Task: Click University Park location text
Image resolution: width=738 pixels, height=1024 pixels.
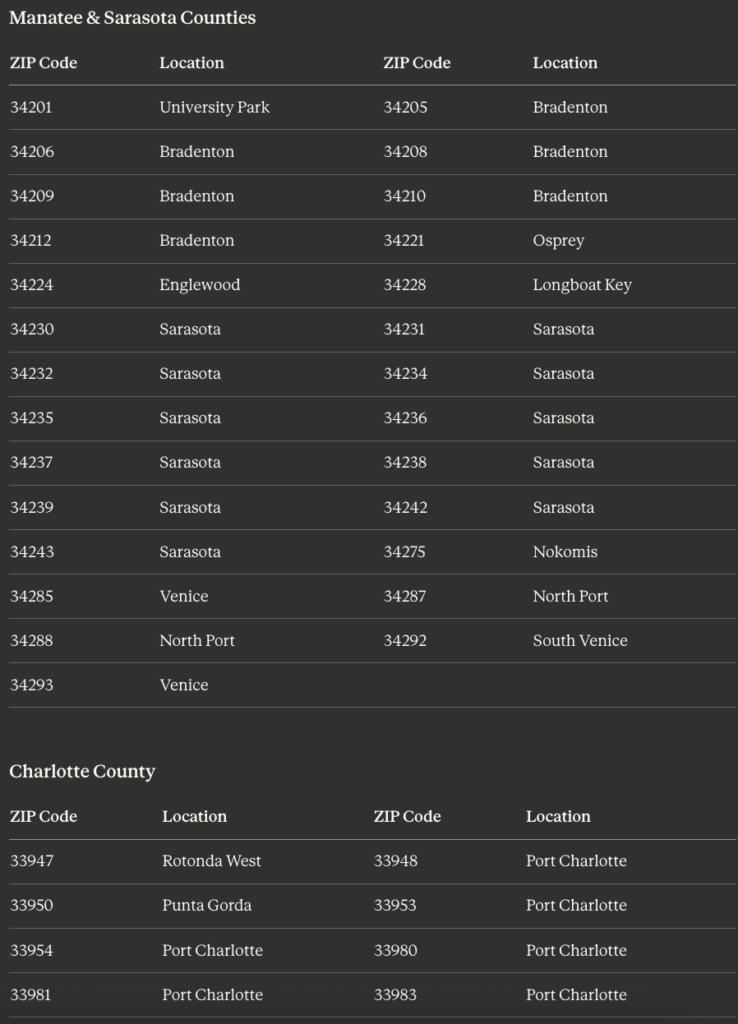Action: pyautogui.click(x=214, y=107)
